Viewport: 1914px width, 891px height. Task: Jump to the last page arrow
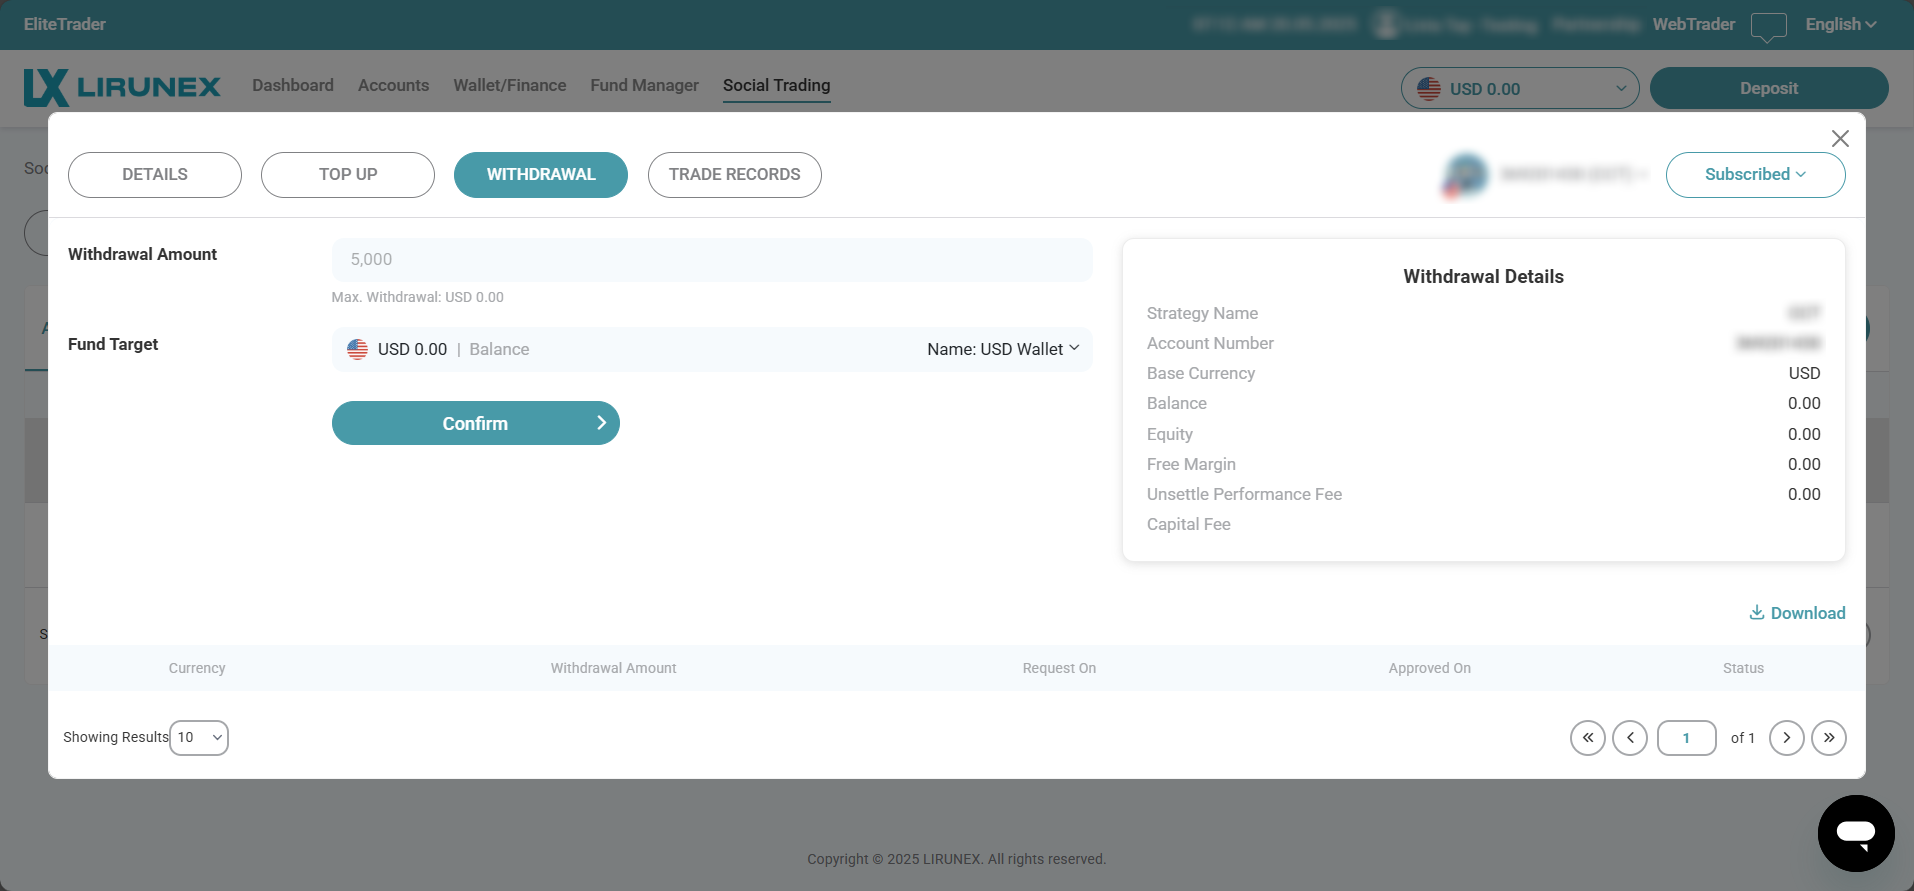coord(1828,738)
